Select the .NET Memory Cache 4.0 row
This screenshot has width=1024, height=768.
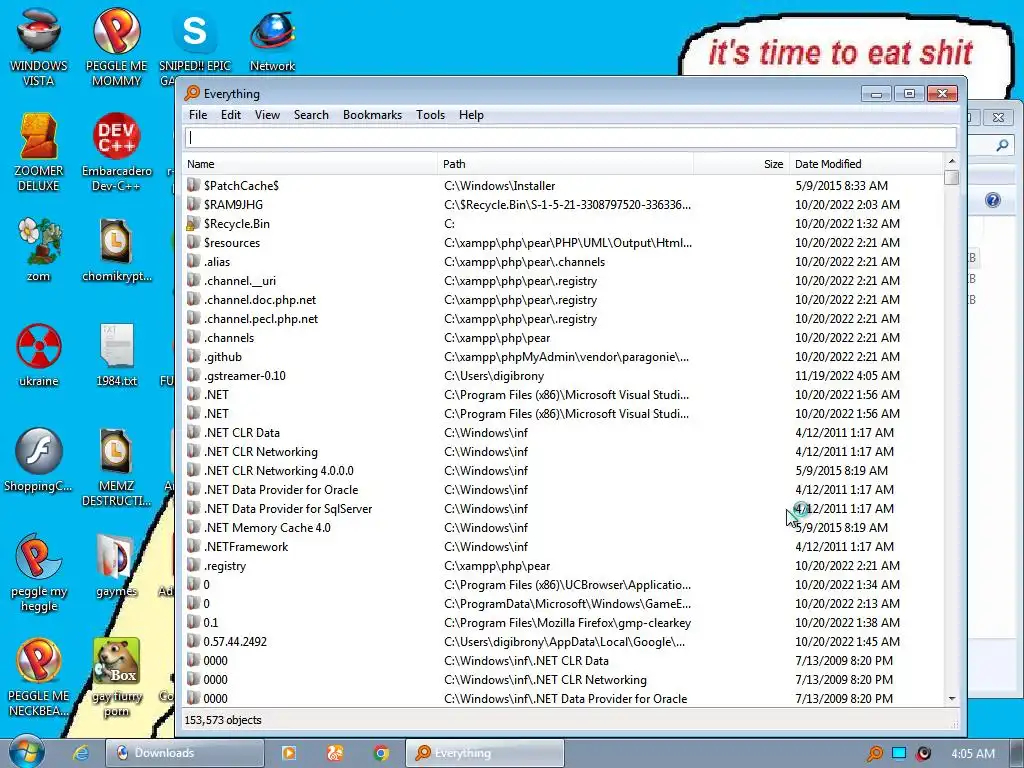[564, 528]
